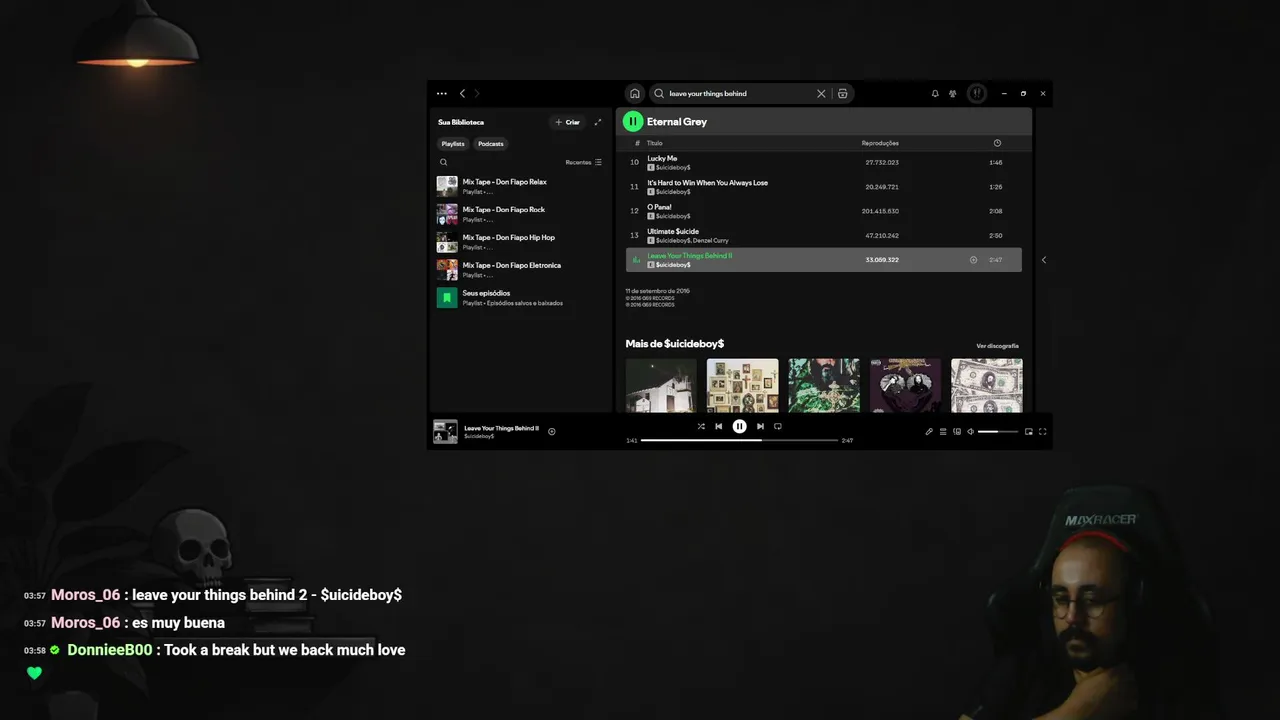Click the duration clock column header
This screenshot has width=1280, height=720.
point(997,143)
